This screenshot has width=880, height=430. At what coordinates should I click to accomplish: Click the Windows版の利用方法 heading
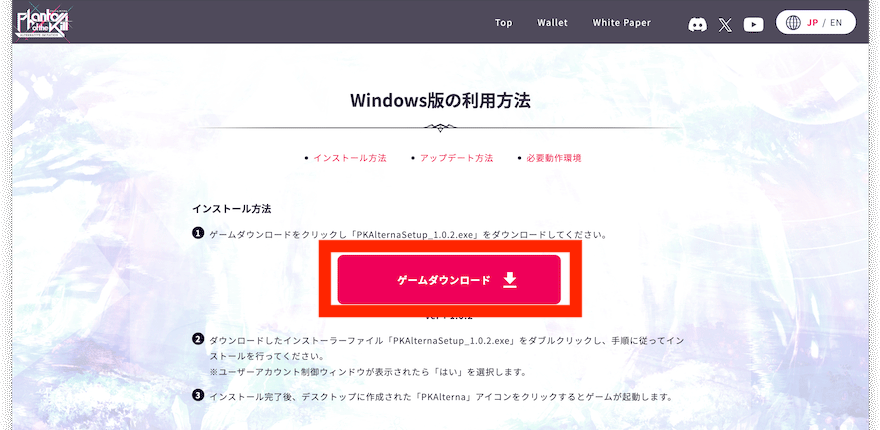point(440,101)
